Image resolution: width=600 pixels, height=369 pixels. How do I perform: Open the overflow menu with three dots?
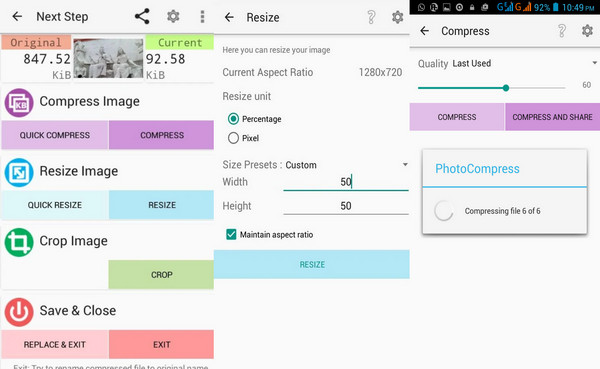click(202, 16)
